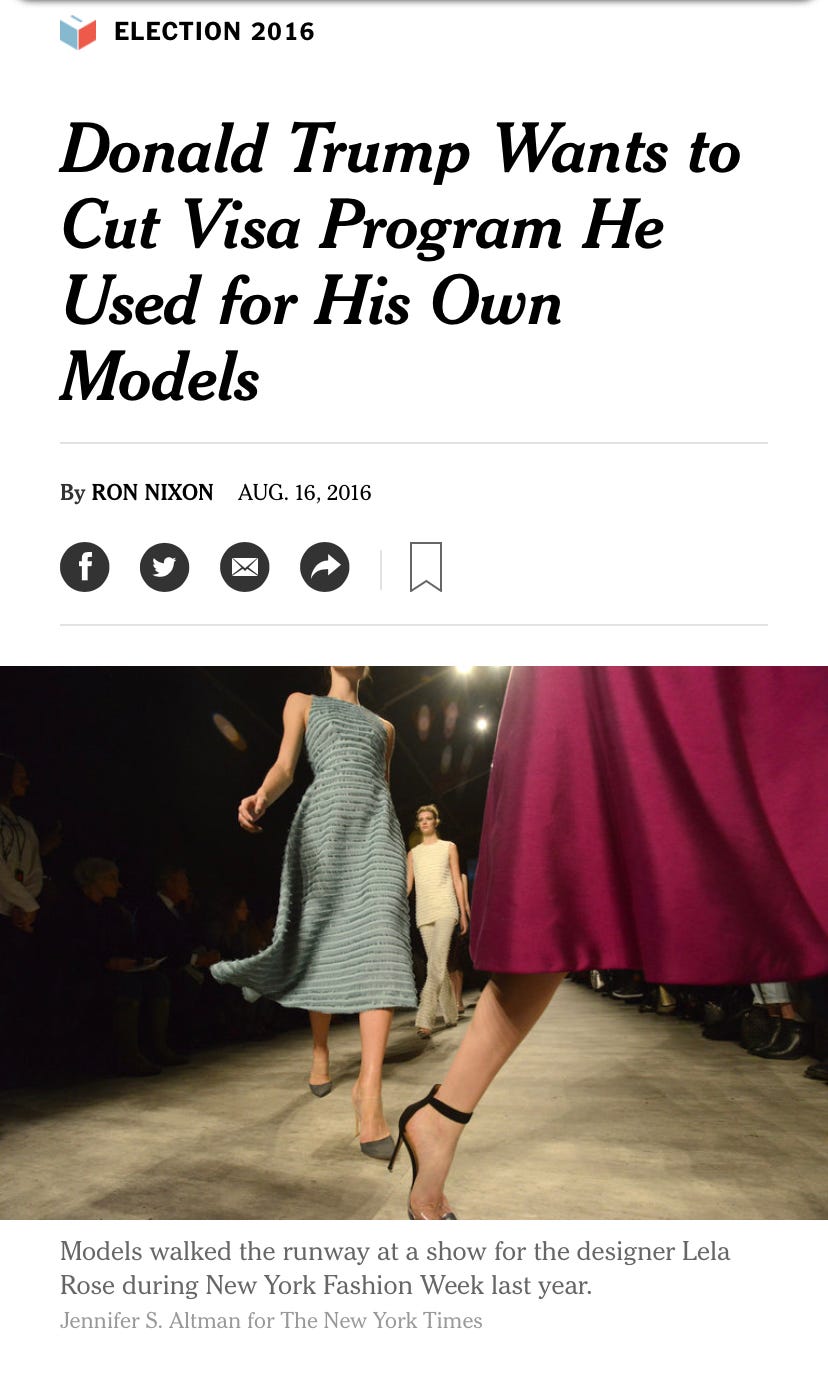
Task: Share article on Twitter
Action: 165,567
